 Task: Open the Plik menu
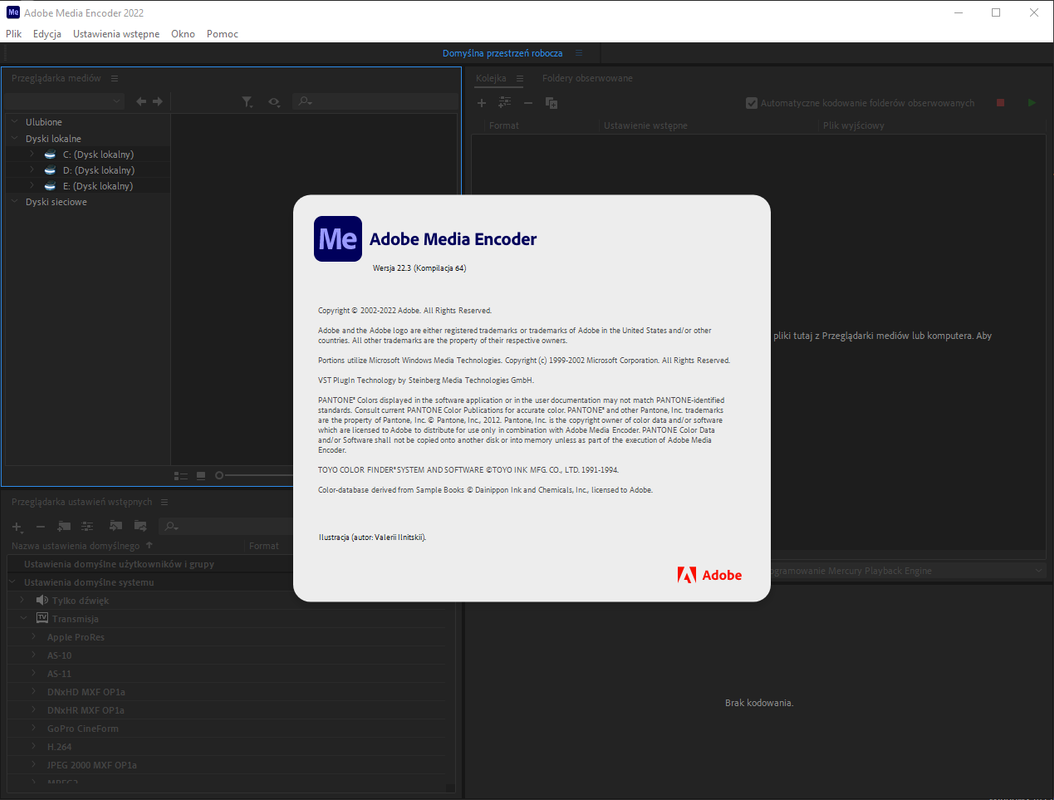[13, 34]
